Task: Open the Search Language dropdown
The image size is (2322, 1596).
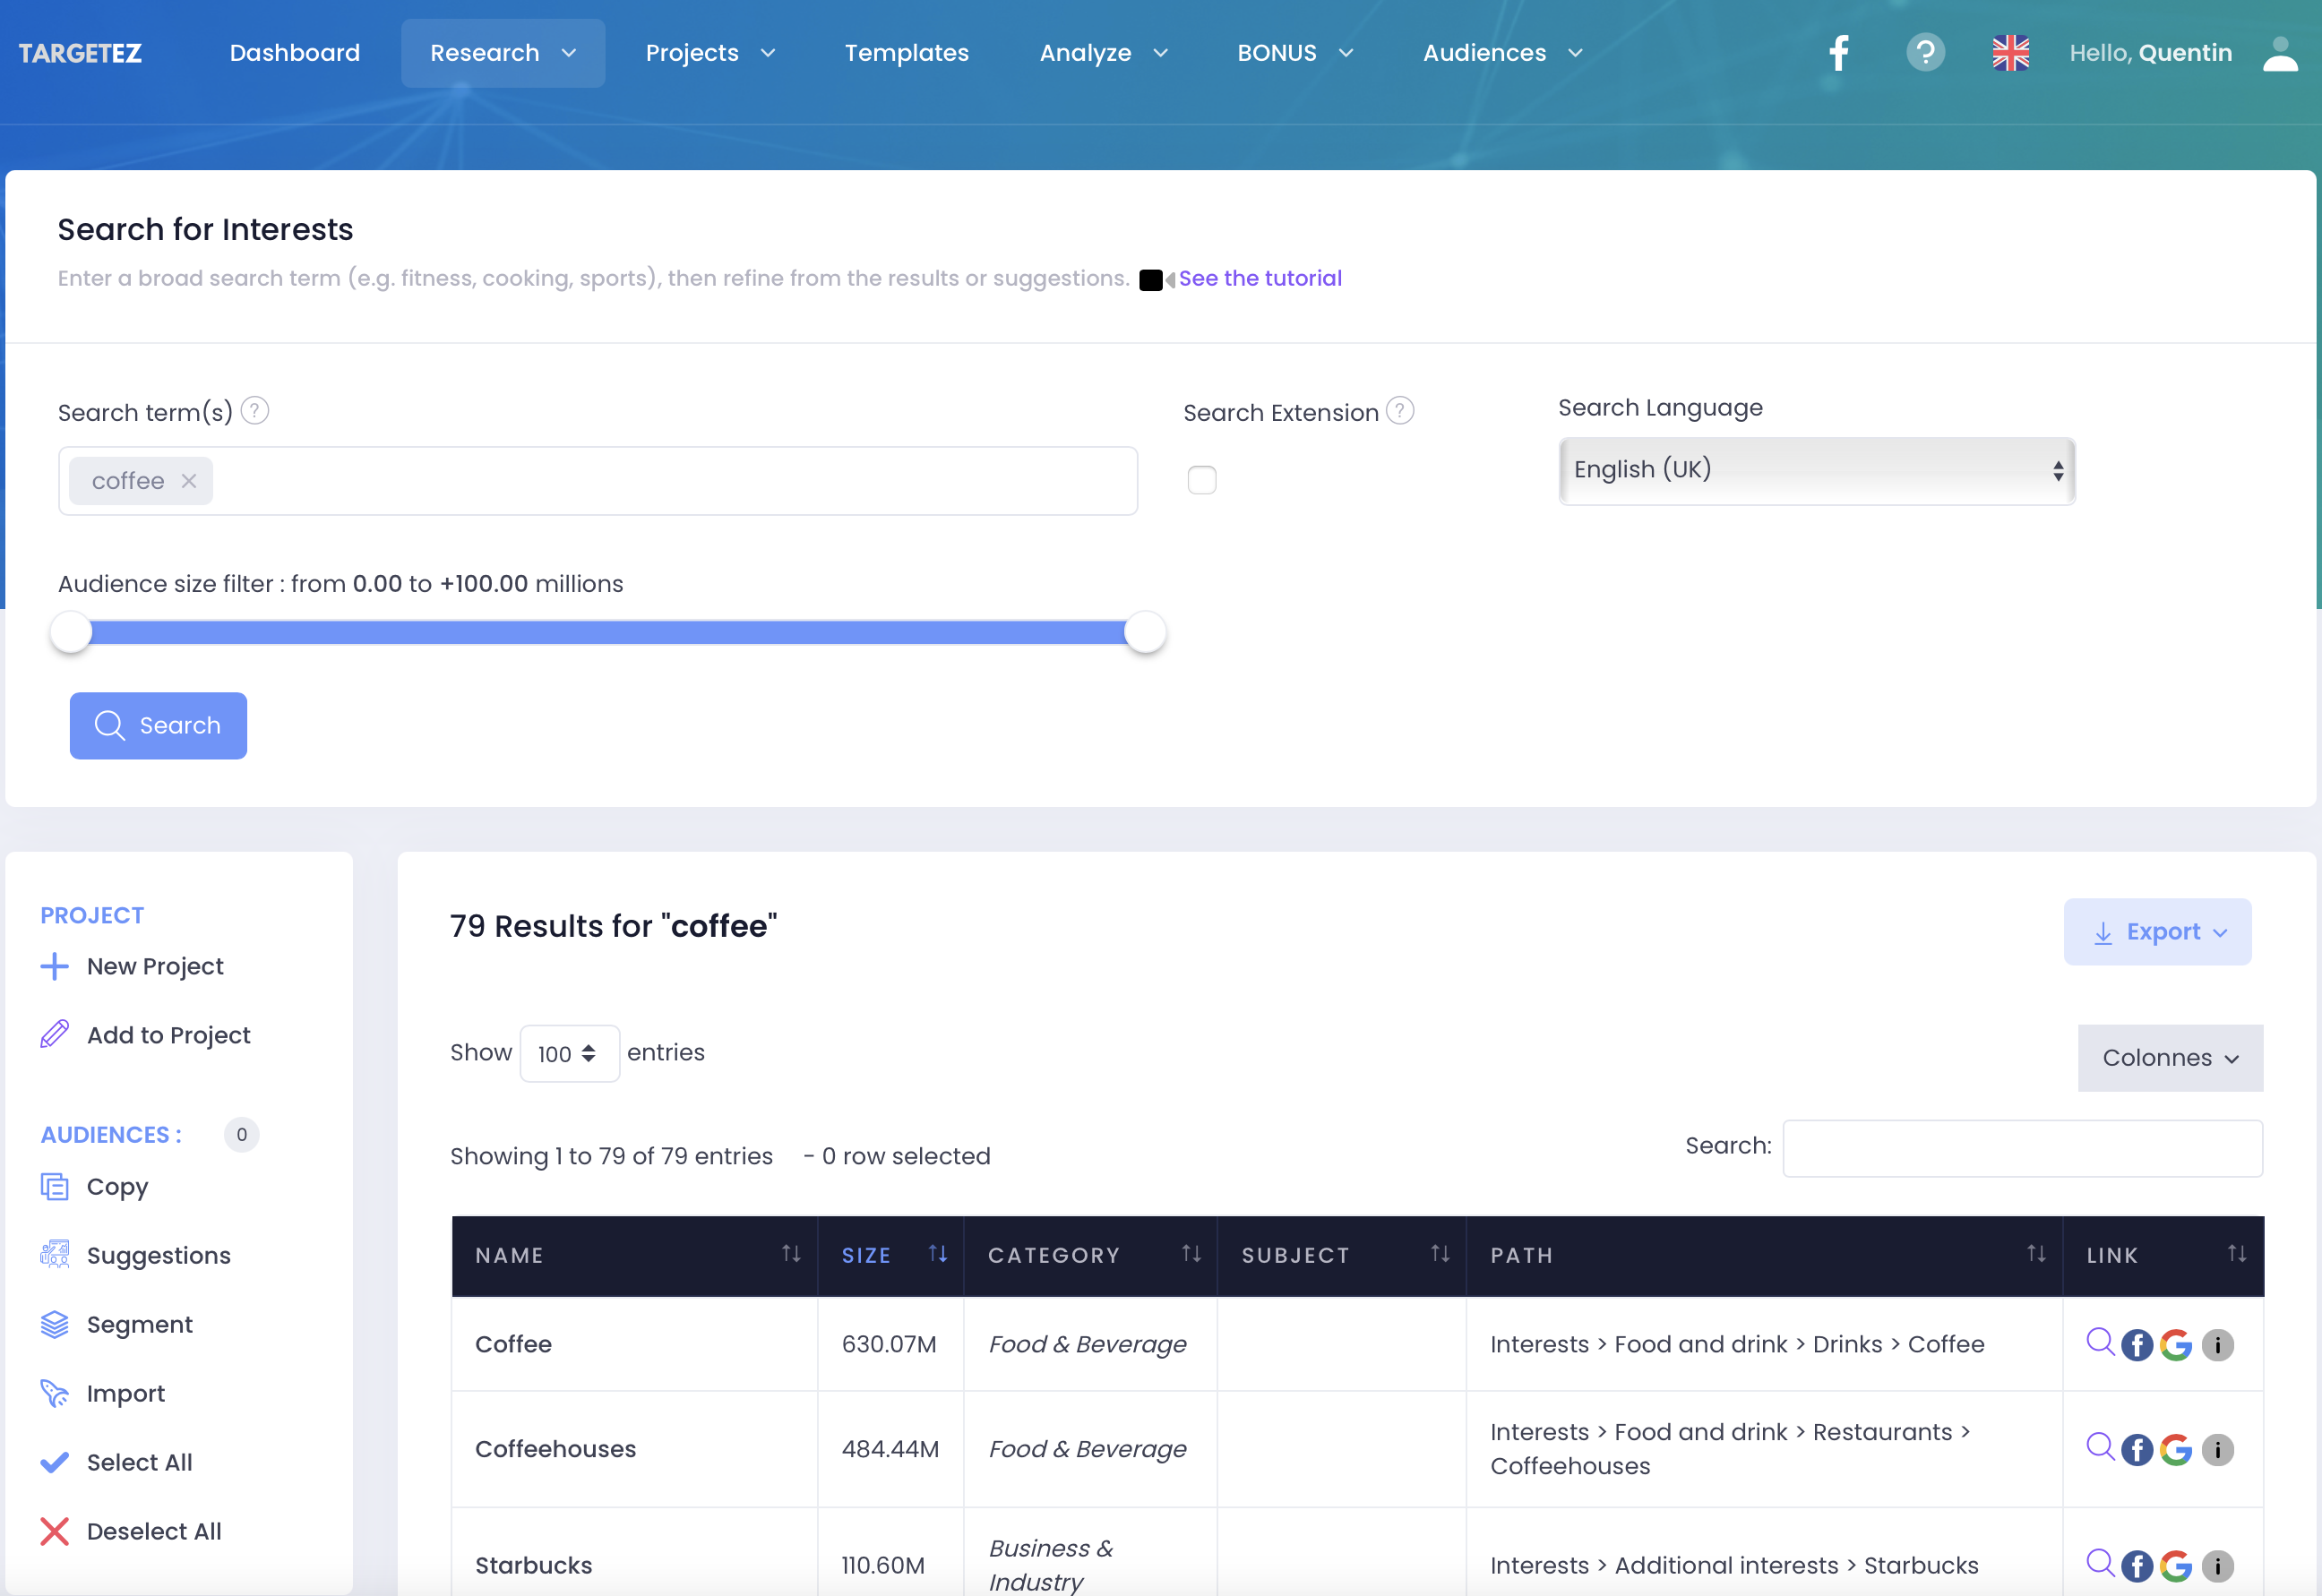Action: (x=1816, y=470)
